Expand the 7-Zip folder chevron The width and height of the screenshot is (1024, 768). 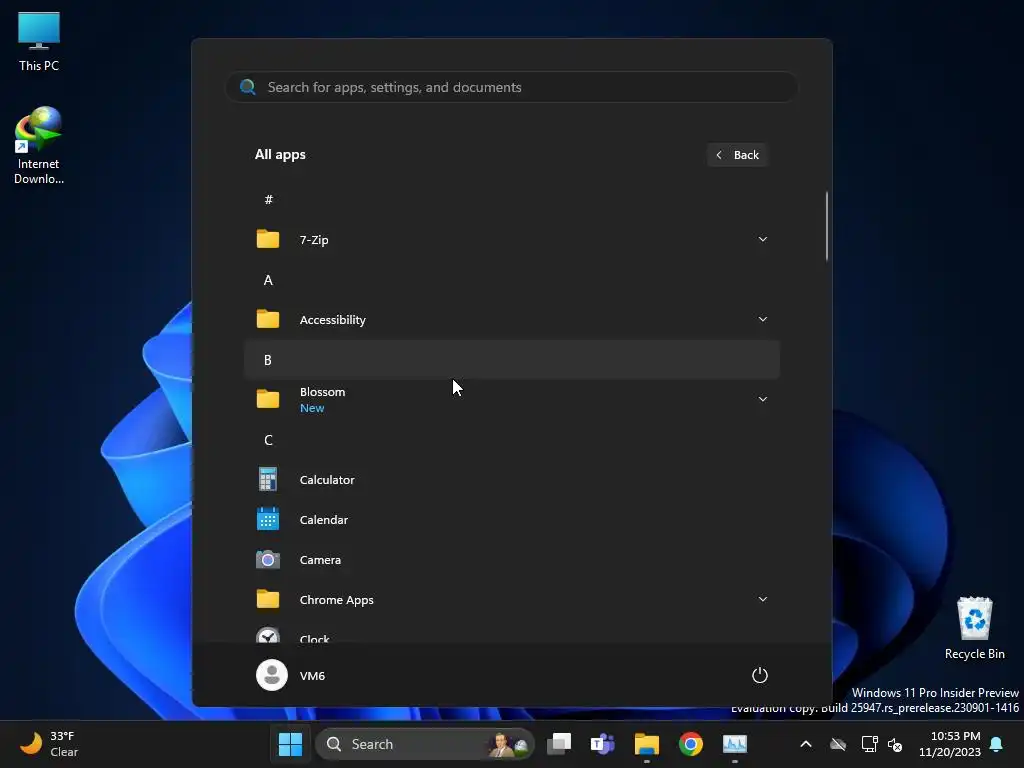click(x=762, y=239)
